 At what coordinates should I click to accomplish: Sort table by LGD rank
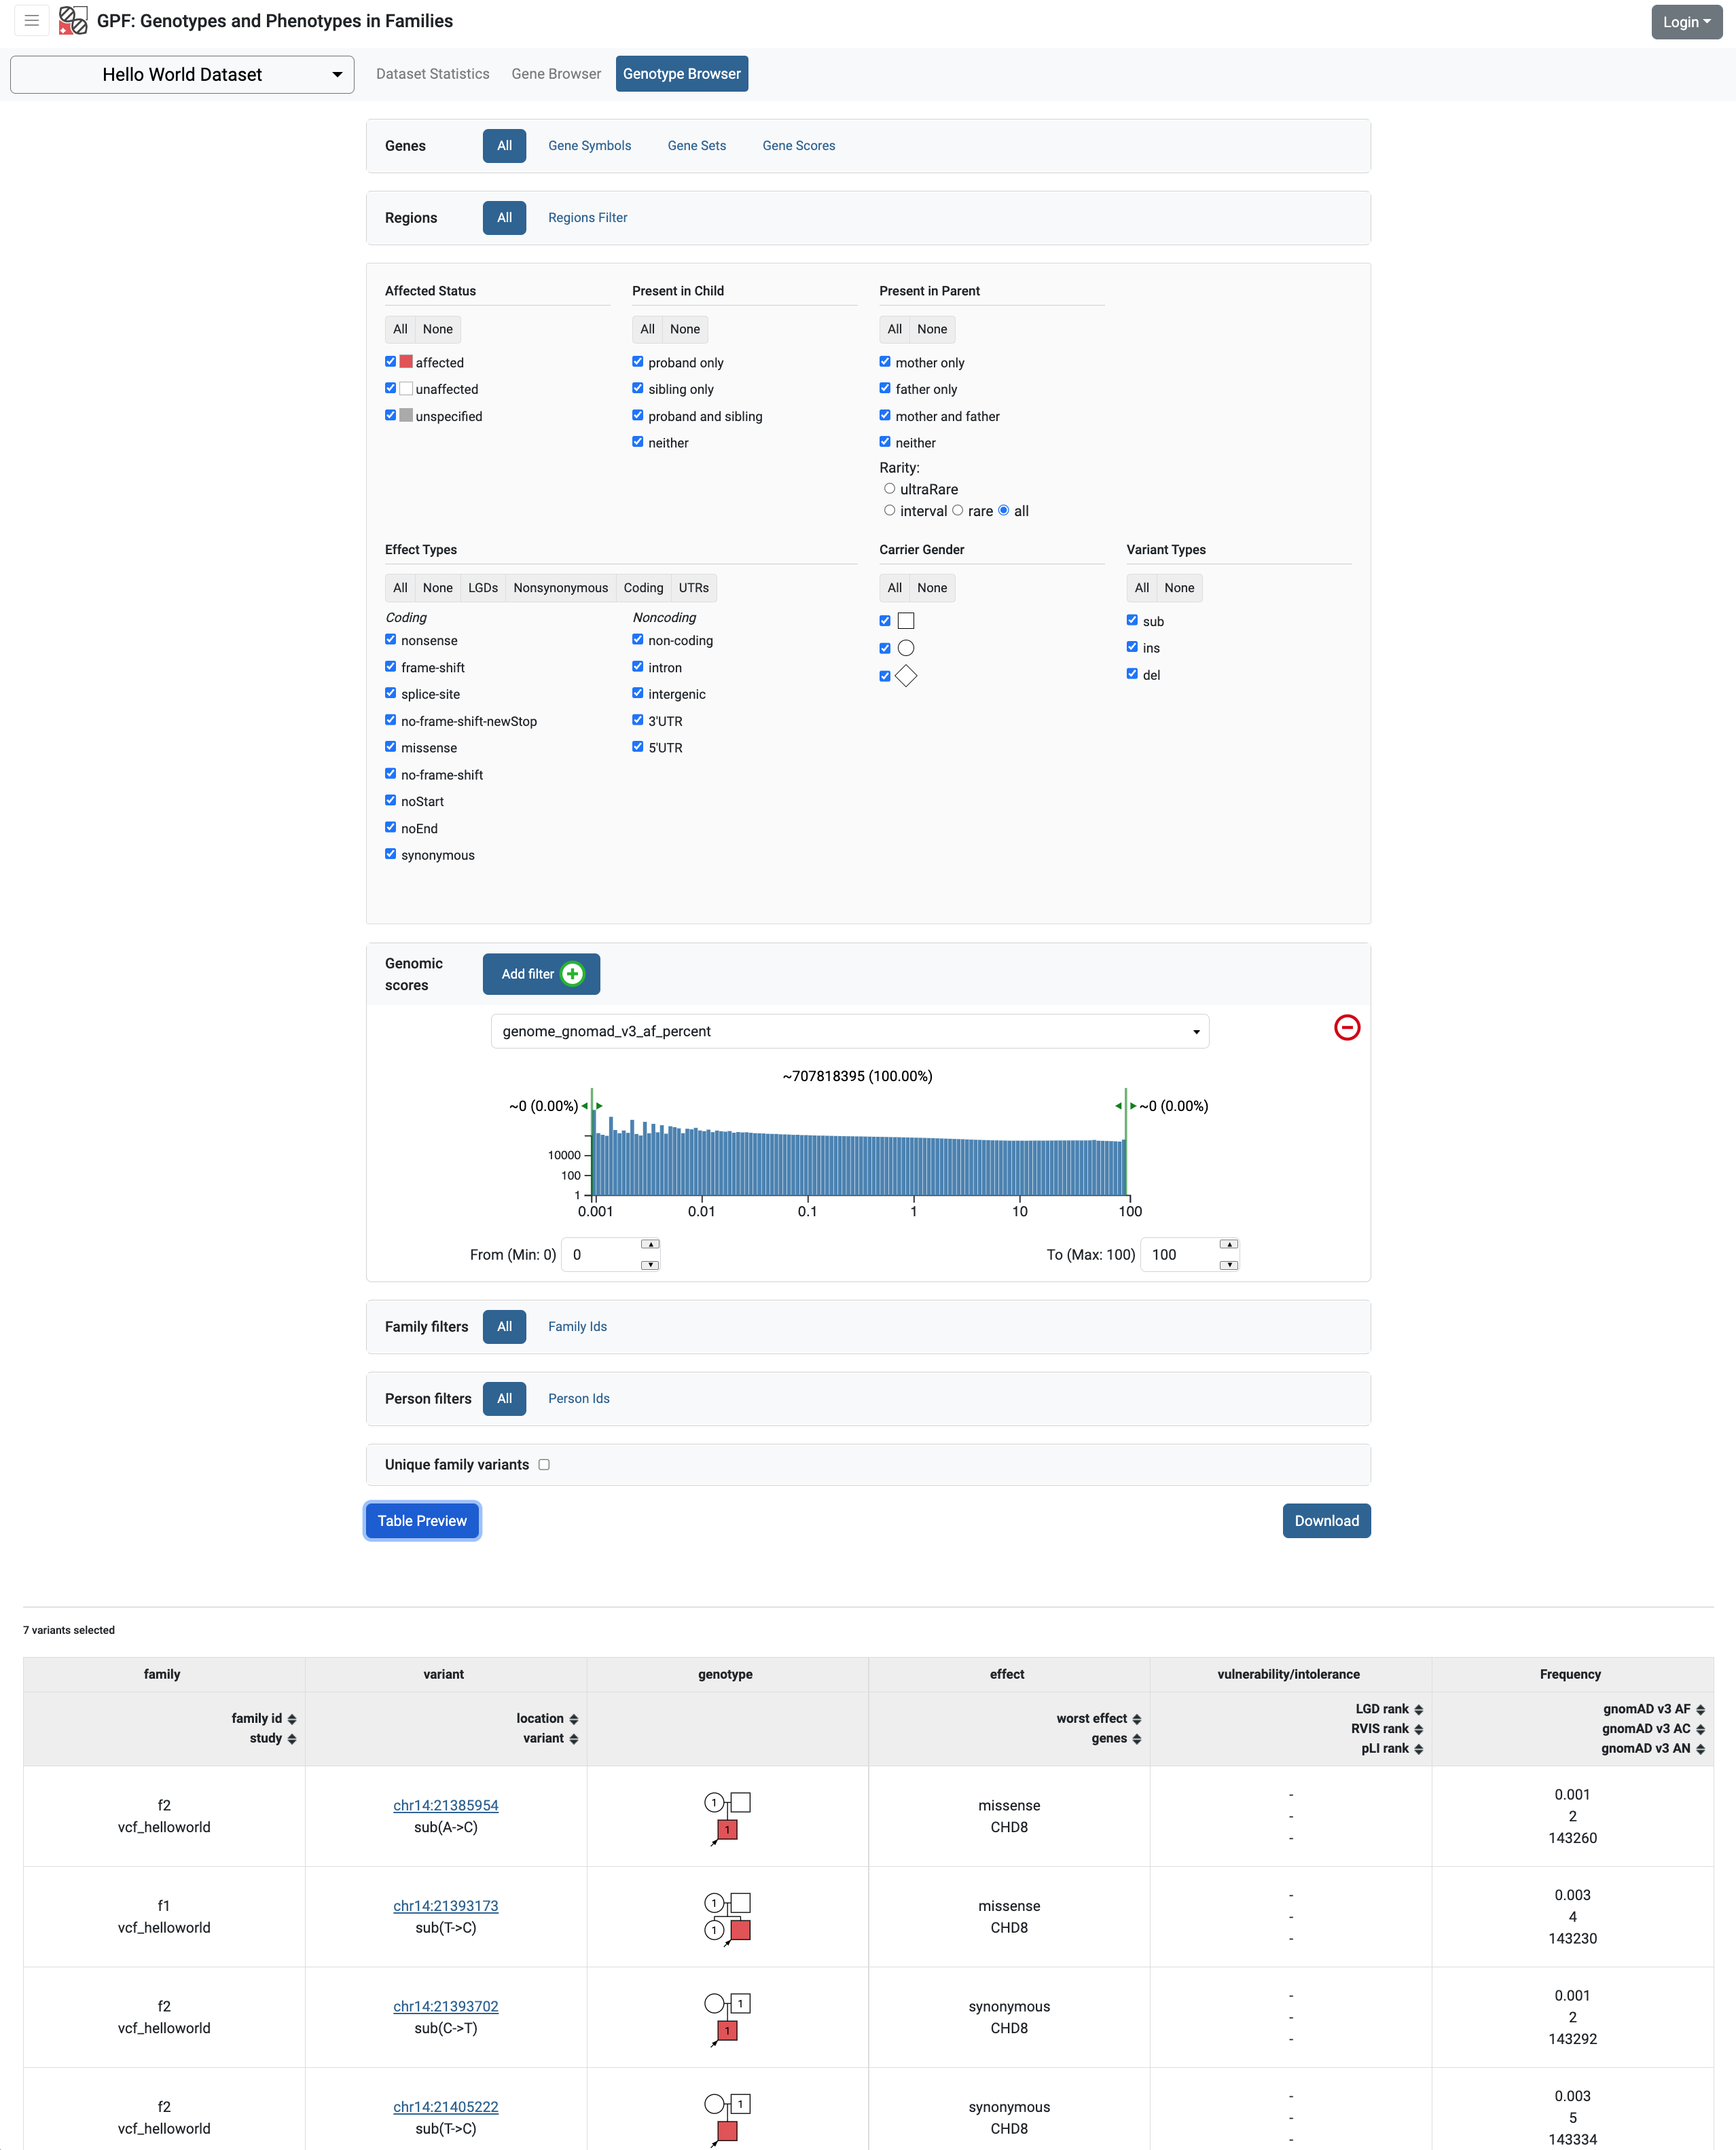tap(1418, 1710)
